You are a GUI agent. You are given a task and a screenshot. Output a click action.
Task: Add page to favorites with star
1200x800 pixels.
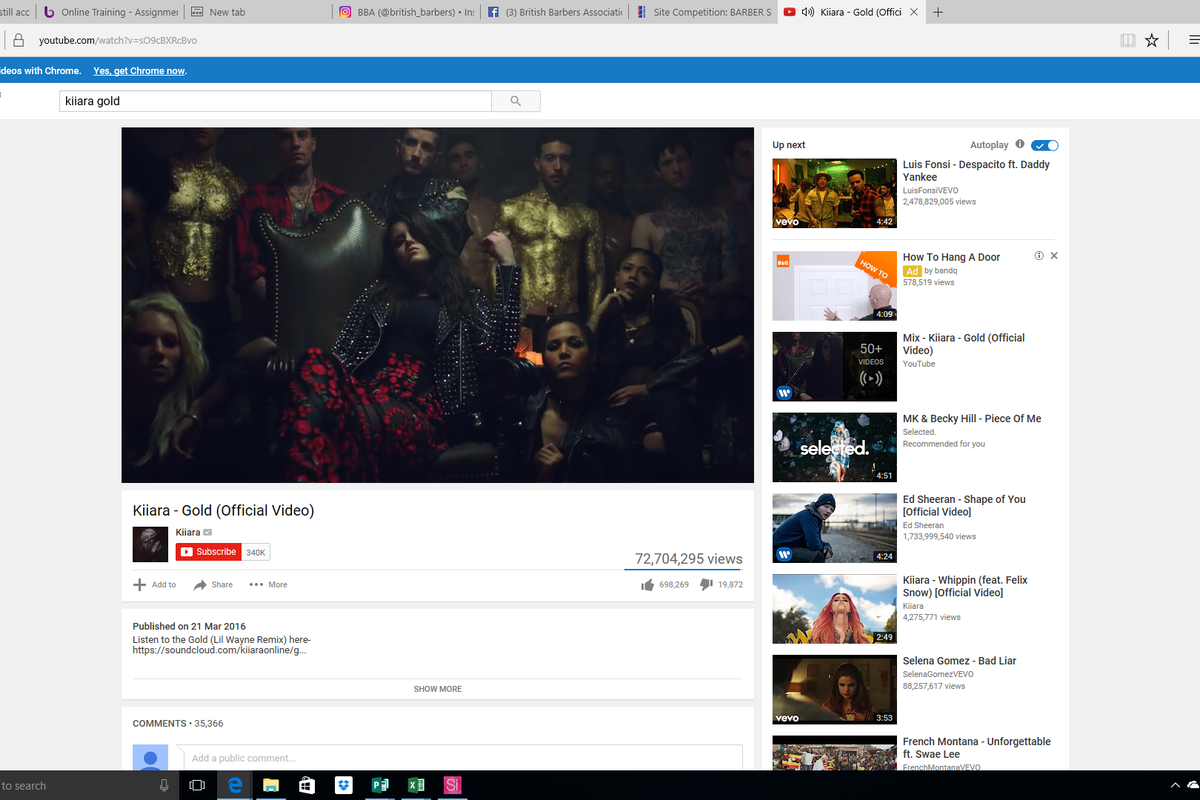1152,40
